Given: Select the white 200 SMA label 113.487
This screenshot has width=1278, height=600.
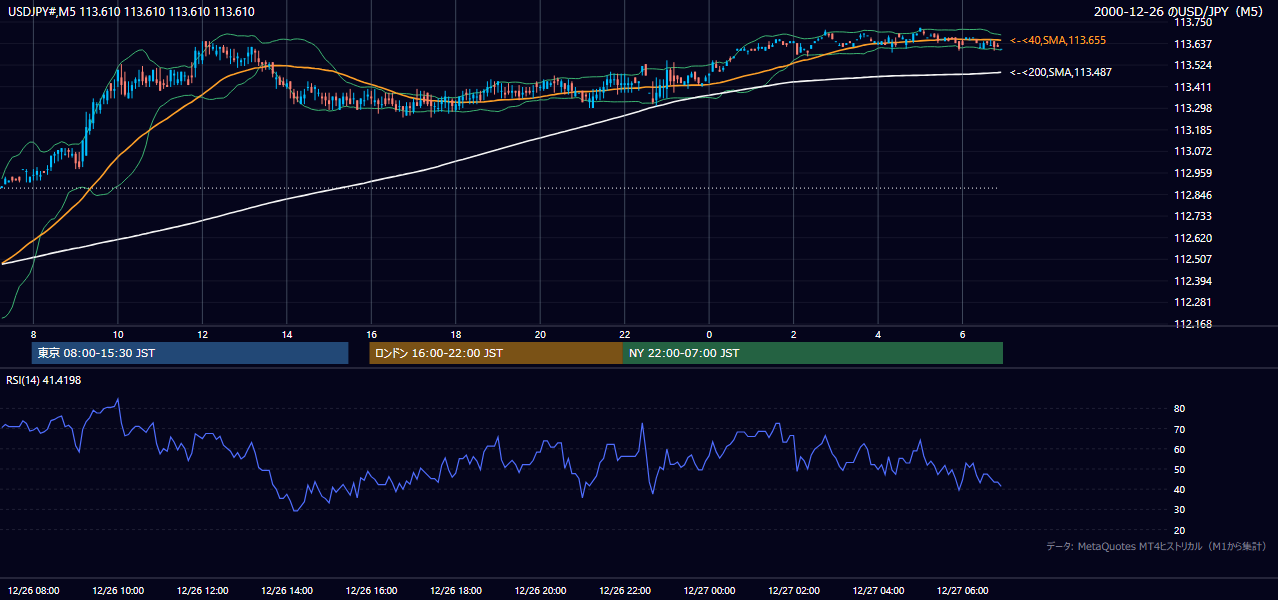Looking at the screenshot, I should [1061, 72].
